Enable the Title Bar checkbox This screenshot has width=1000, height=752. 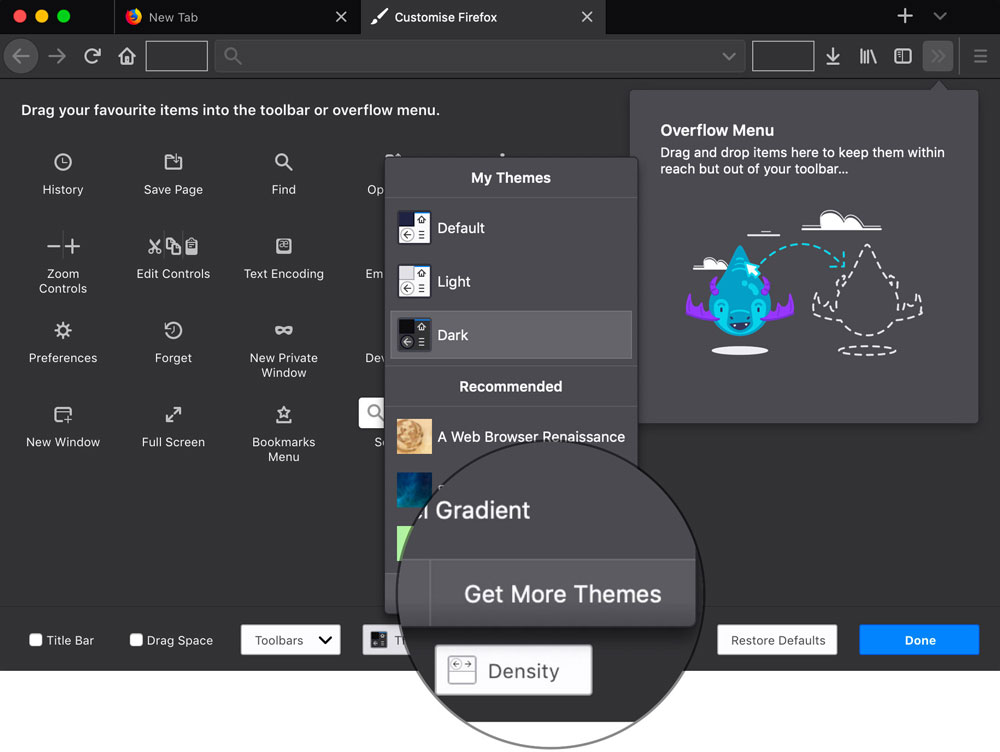tap(35, 640)
